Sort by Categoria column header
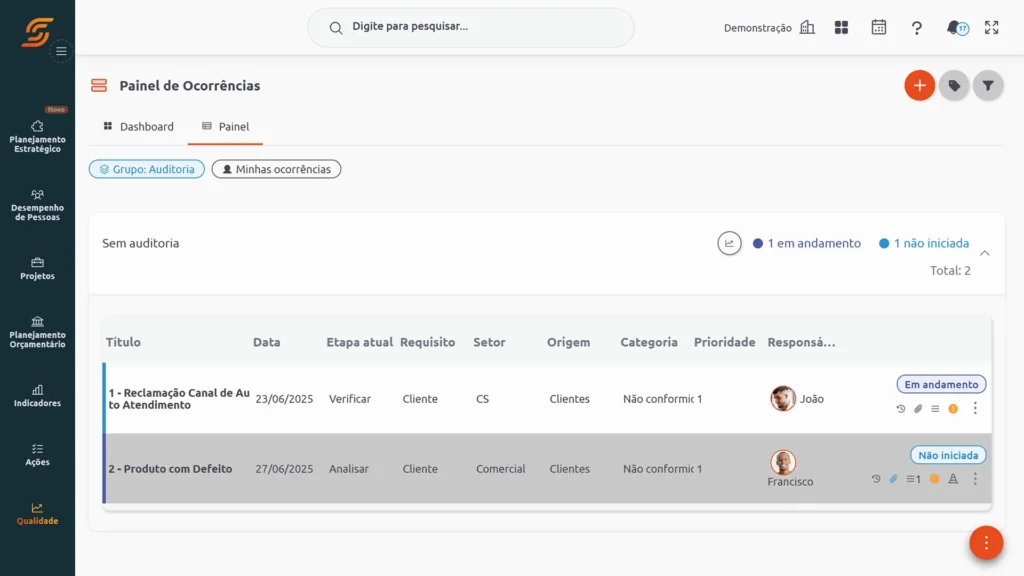This screenshot has height=576, width=1024. coord(648,342)
